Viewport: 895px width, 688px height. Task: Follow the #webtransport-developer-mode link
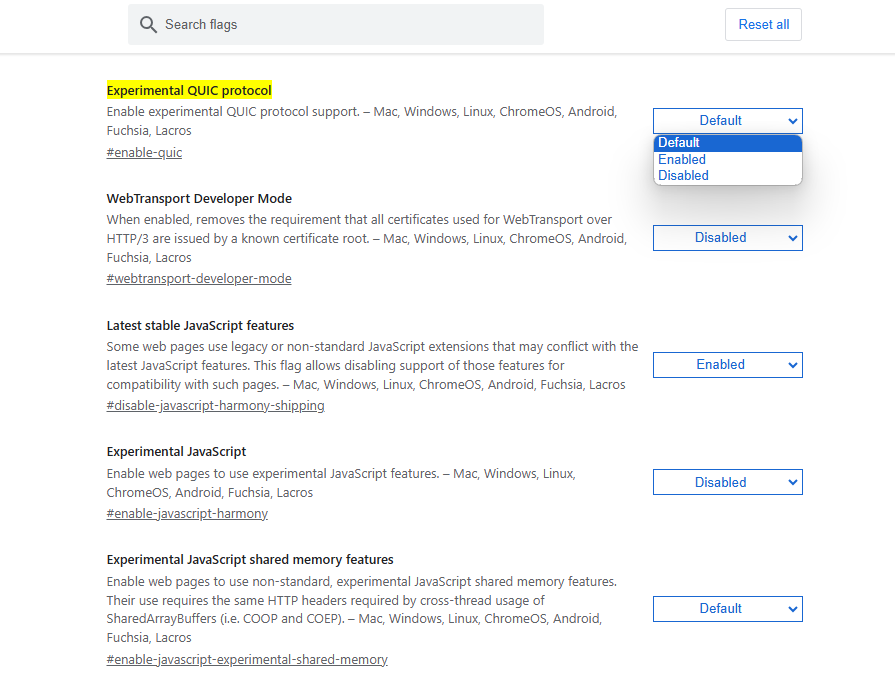click(x=199, y=279)
